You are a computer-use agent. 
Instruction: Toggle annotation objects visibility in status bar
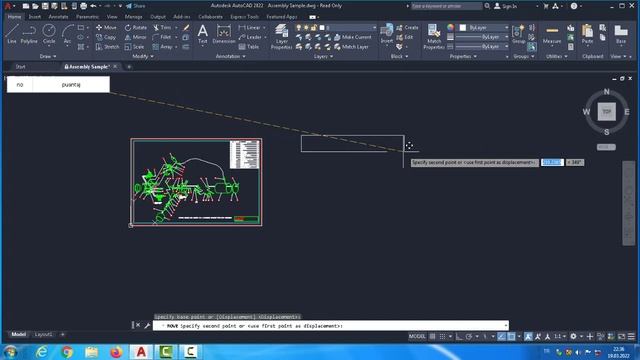(528, 336)
